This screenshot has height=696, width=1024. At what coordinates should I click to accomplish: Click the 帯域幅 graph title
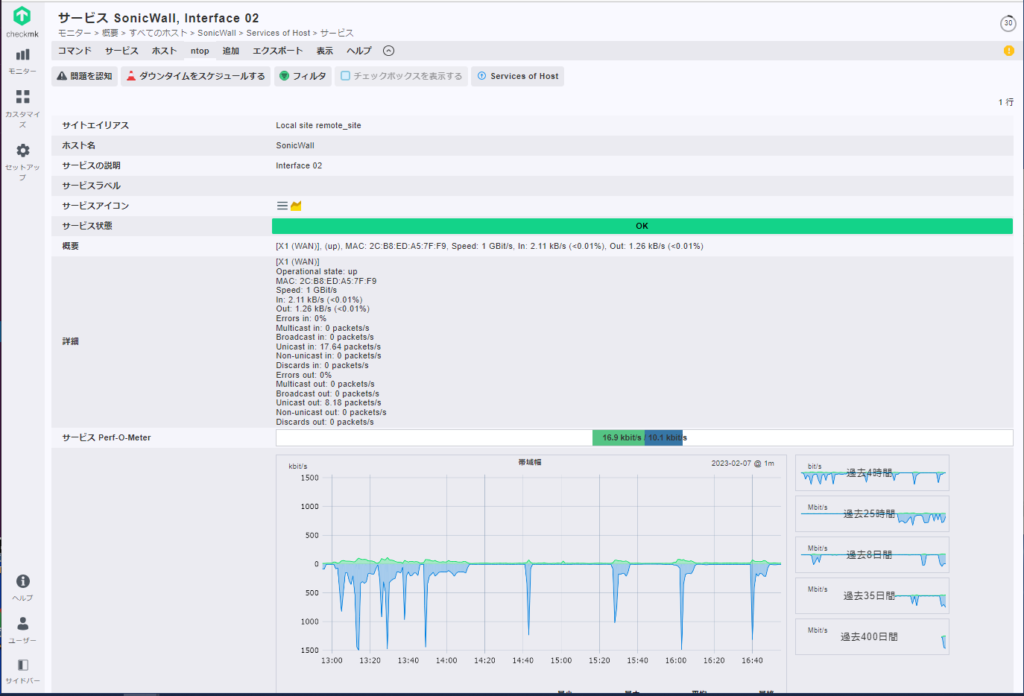530,462
